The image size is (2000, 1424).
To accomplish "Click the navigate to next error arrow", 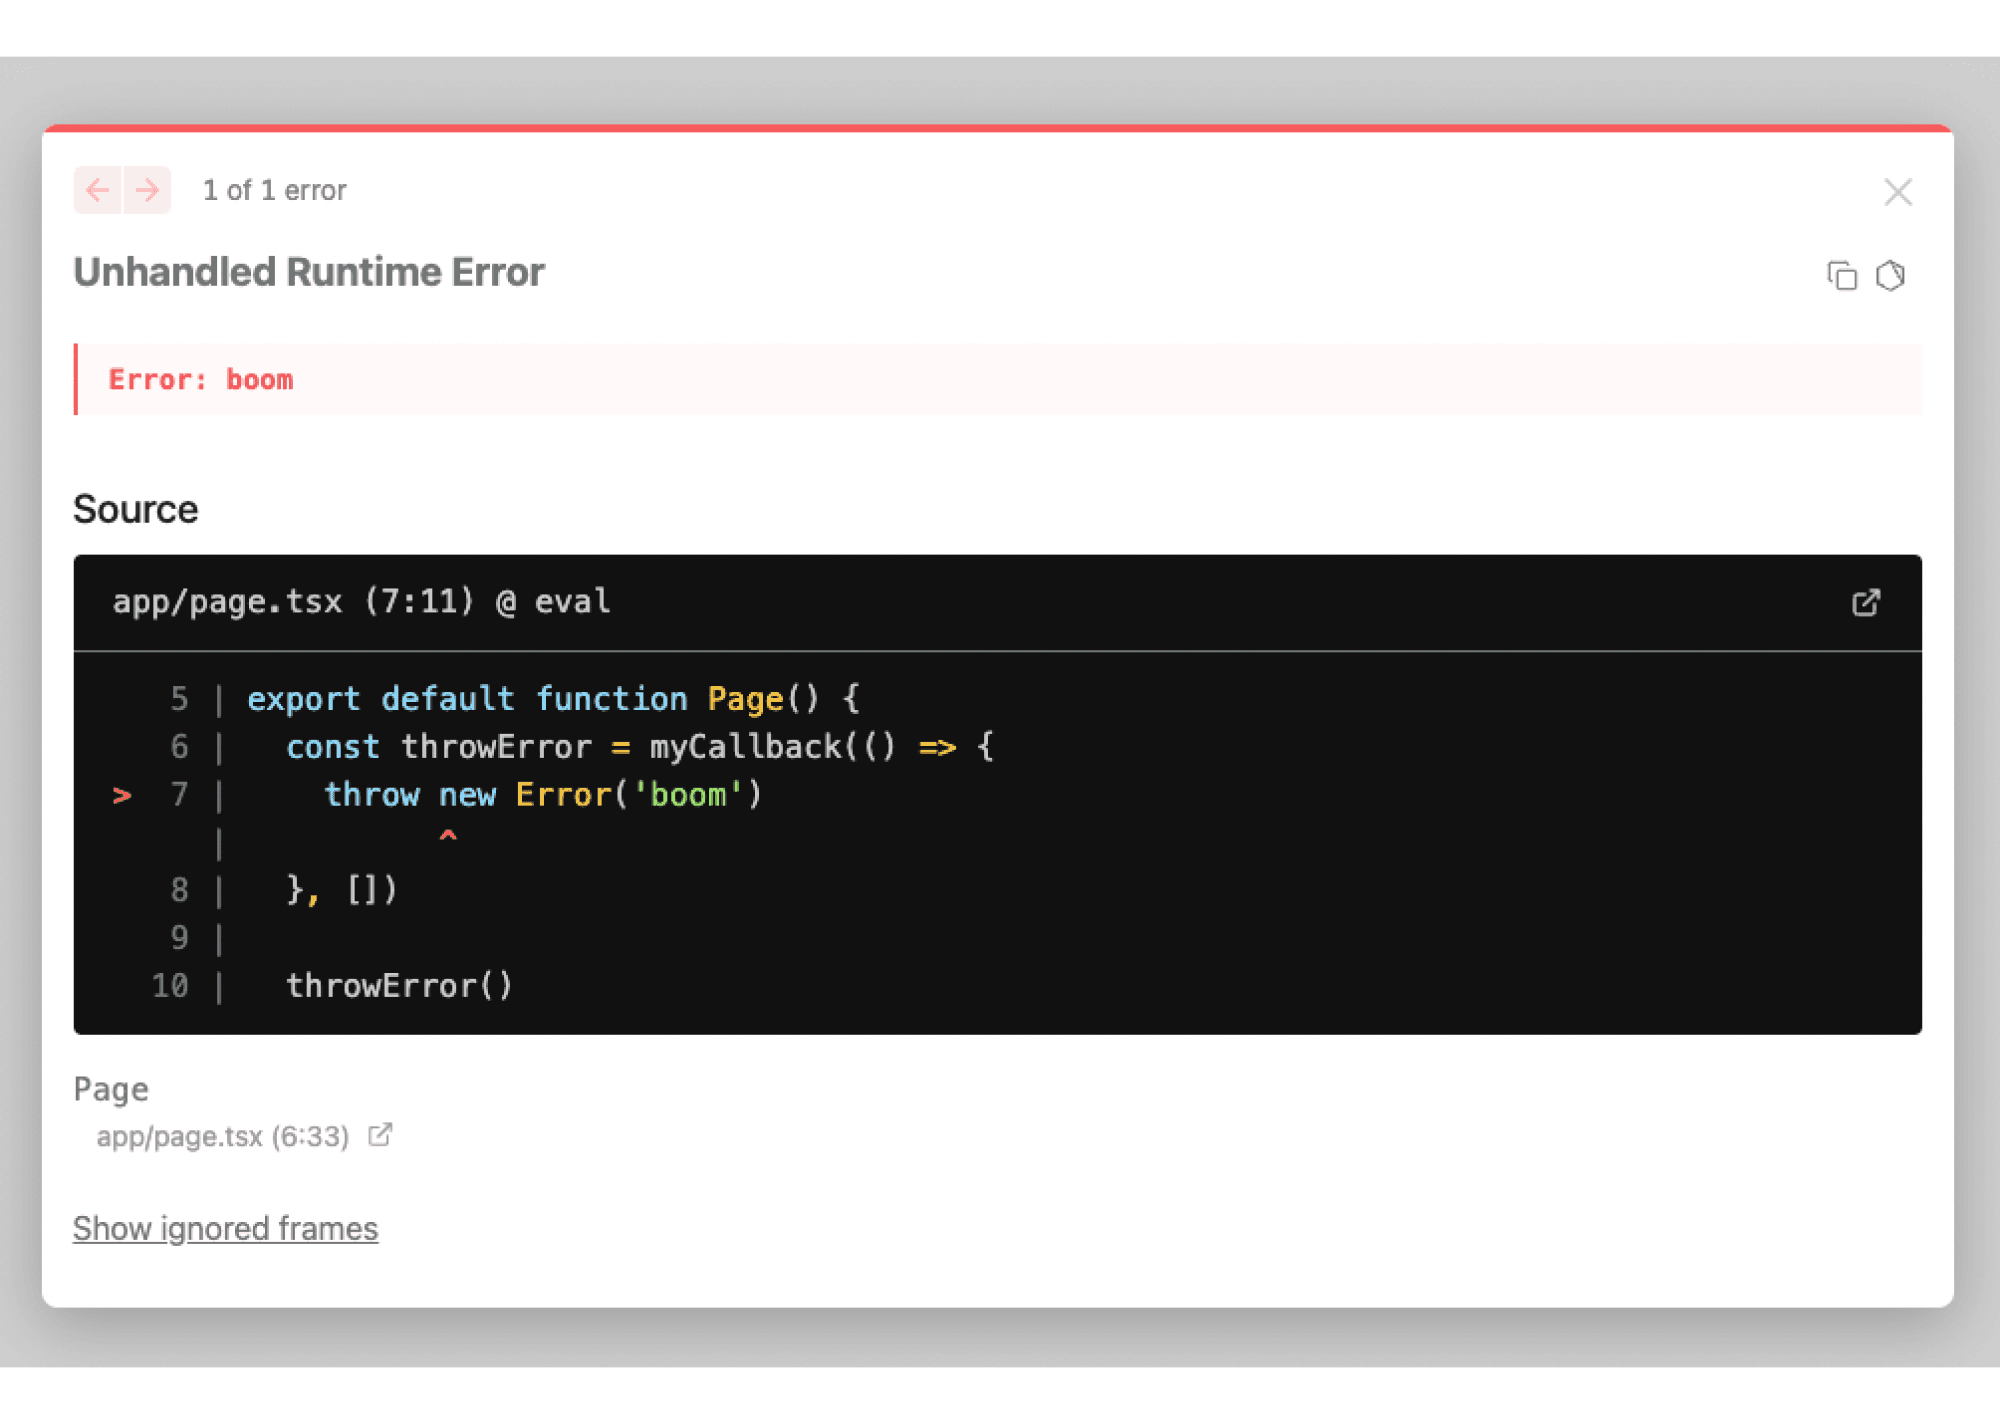I will [x=146, y=191].
